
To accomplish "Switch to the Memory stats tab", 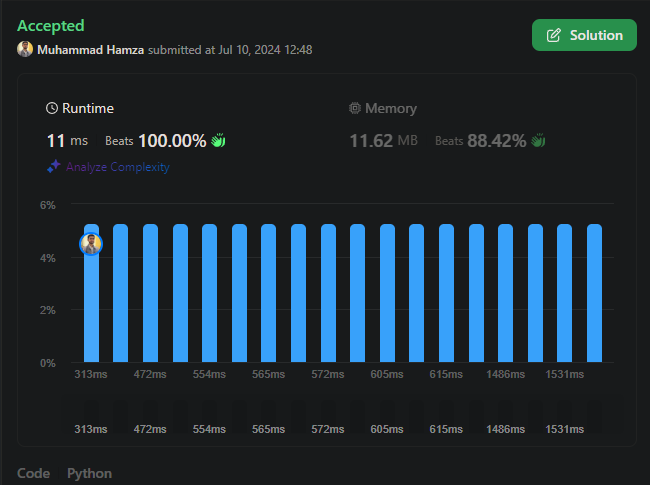I will click(383, 108).
